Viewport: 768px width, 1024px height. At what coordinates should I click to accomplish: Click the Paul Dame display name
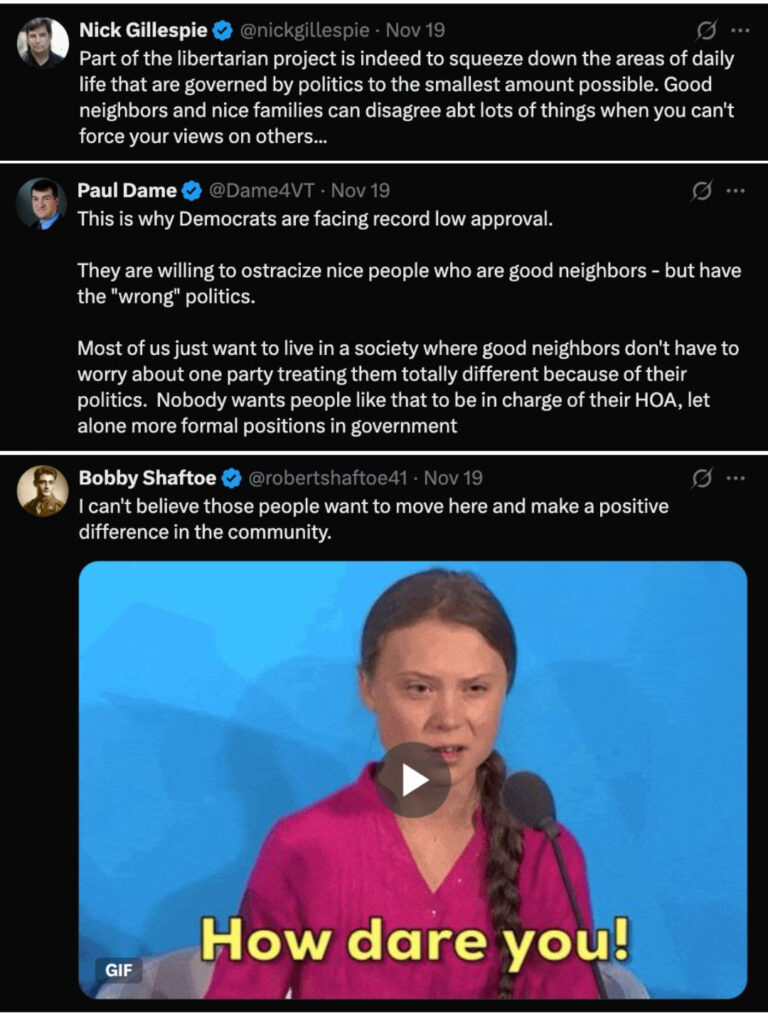(x=127, y=190)
